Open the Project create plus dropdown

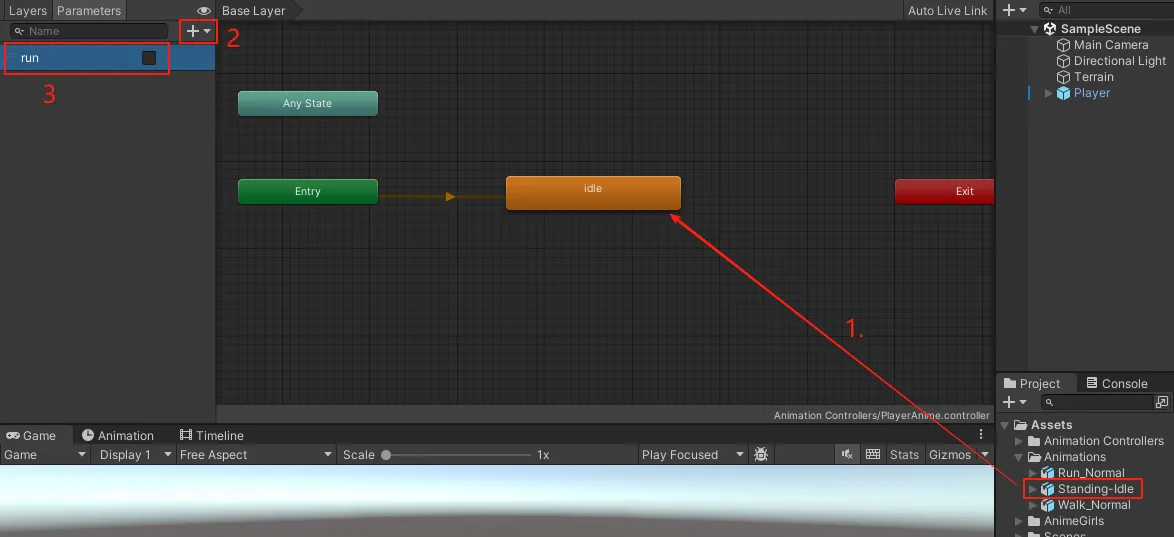coord(1015,402)
